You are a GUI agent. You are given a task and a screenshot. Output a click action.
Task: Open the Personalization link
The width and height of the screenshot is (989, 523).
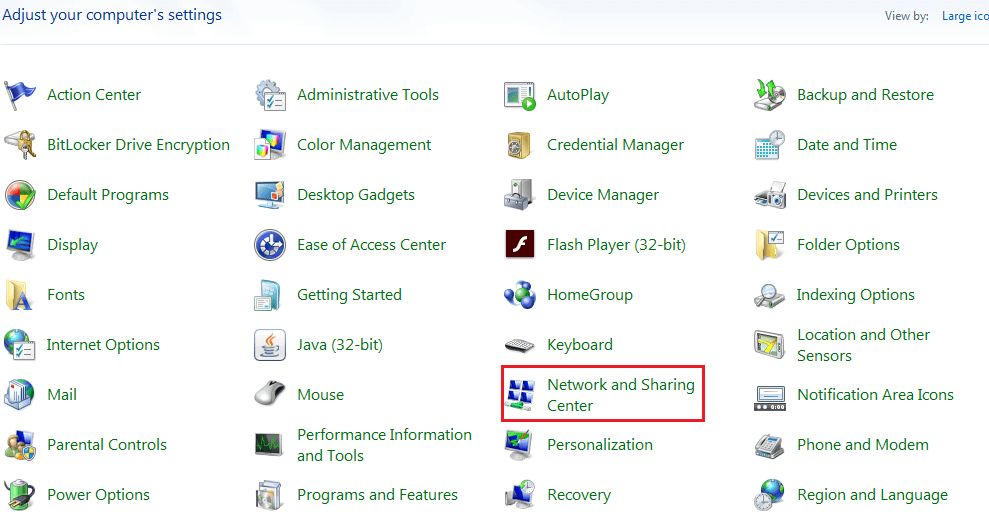point(600,445)
